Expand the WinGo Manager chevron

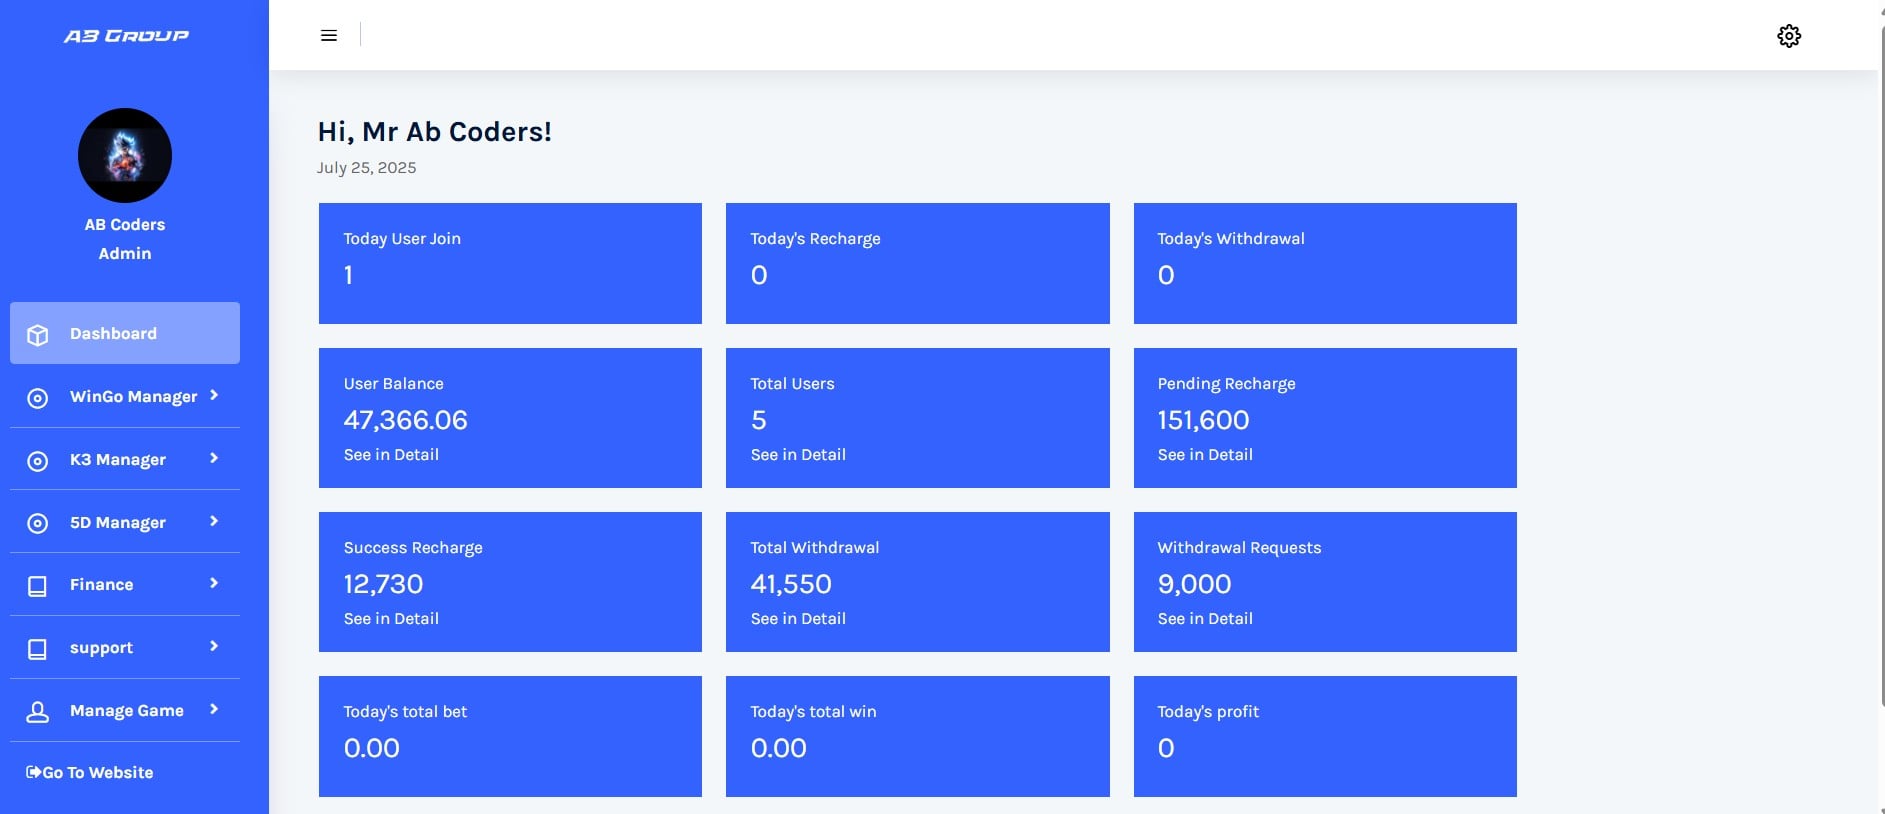[x=214, y=396]
